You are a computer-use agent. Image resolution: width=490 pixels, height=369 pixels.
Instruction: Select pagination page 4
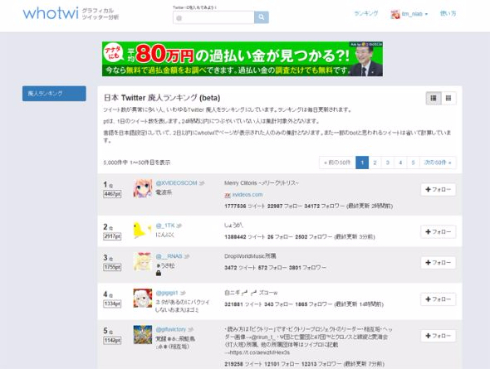pyautogui.click(x=400, y=163)
